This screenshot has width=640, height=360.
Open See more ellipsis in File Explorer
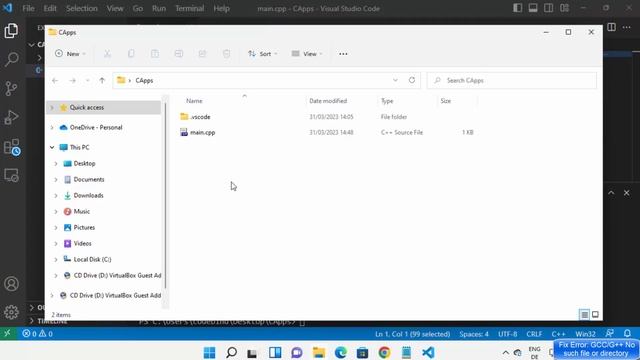tap(343, 54)
